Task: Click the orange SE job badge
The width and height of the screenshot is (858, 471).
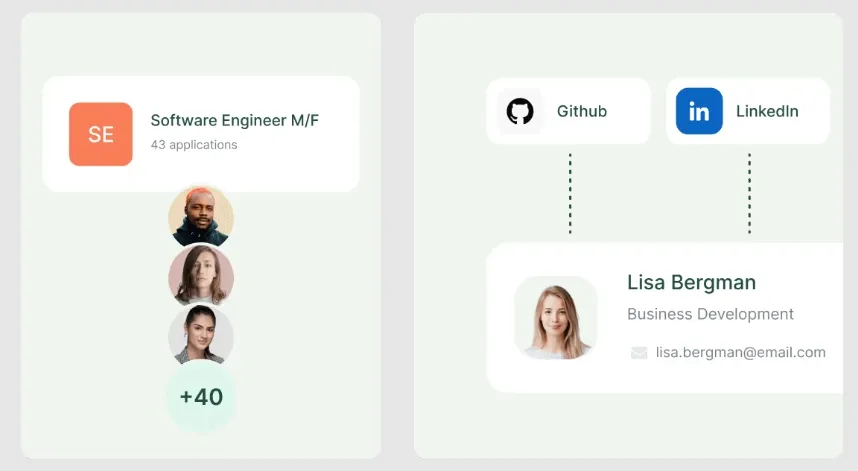Action: [x=101, y=134]
